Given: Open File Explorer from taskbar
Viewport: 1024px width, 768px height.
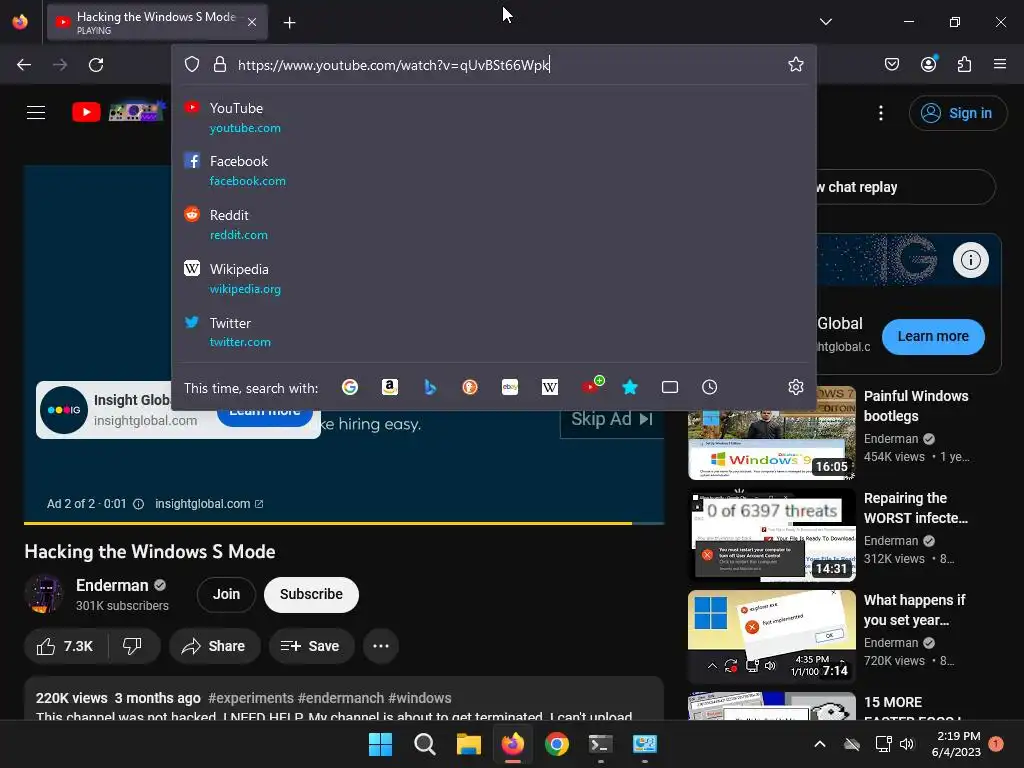Looking at the screenshot, I should [468, 744].
